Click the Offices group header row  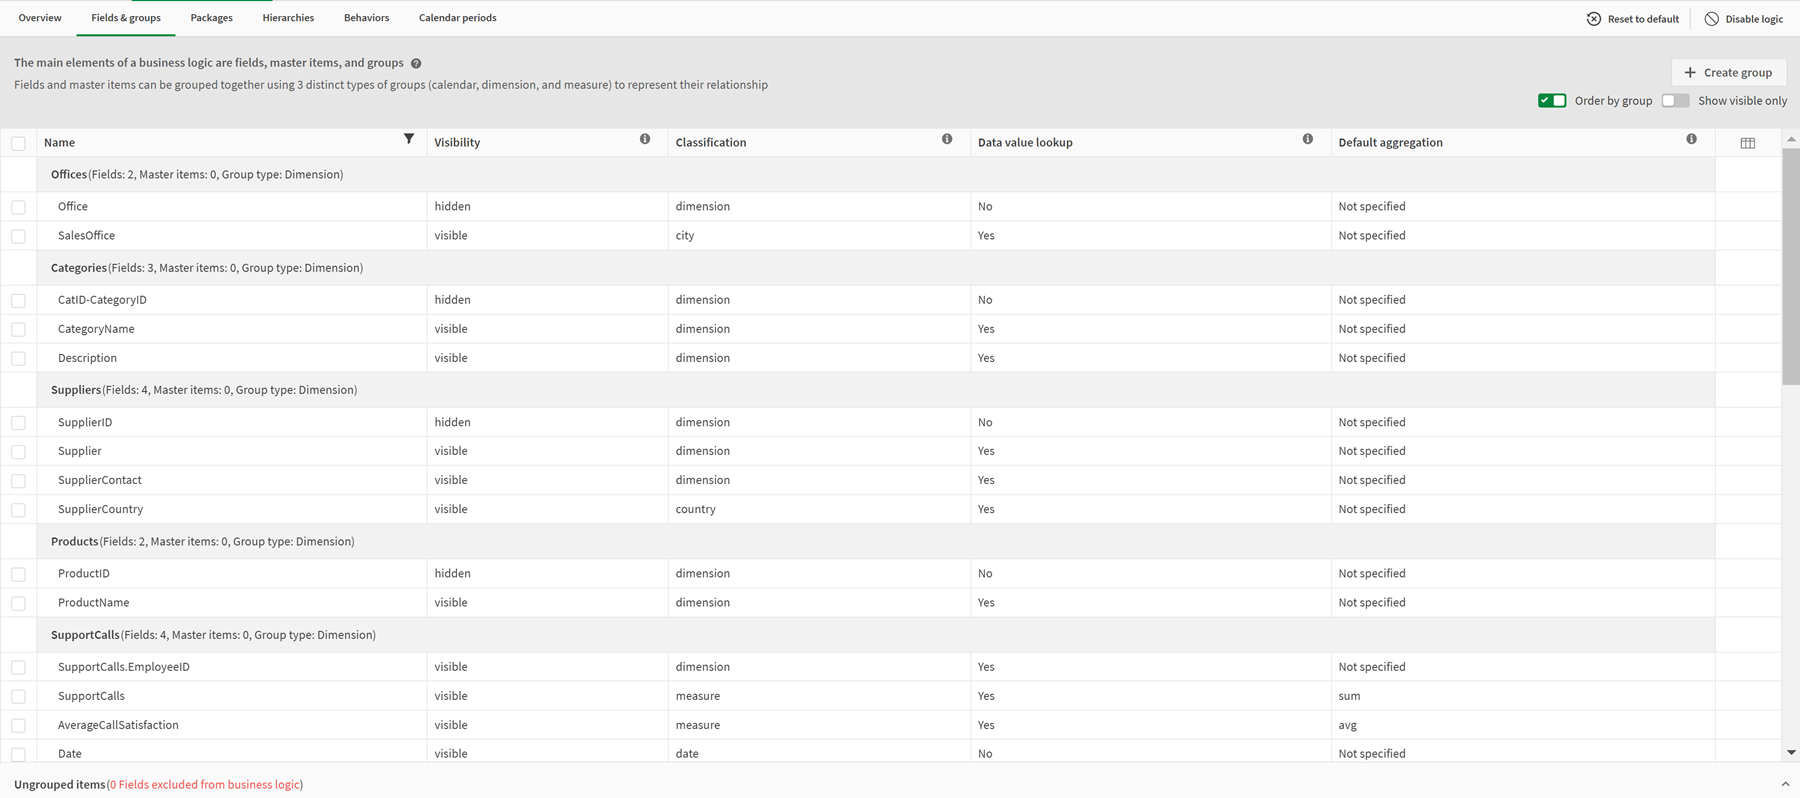click(876, 174)
